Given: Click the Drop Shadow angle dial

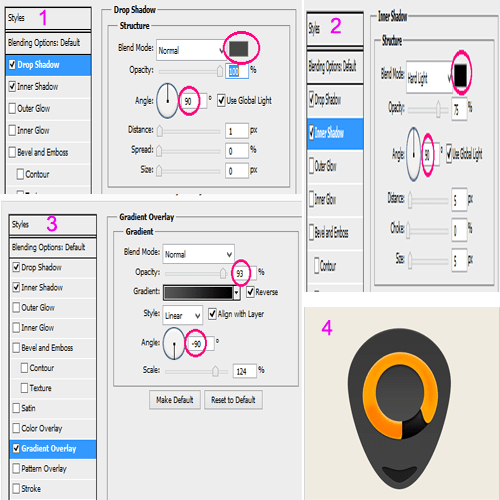Looking at the screenshot, I should click(x=167, y=101).
